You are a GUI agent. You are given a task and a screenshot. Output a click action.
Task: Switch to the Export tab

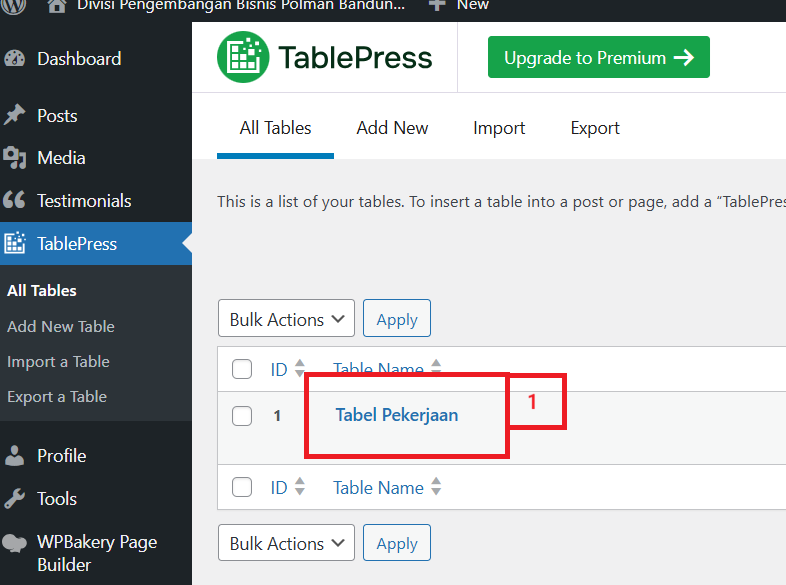pyautogui.click(x=595, y=128)
